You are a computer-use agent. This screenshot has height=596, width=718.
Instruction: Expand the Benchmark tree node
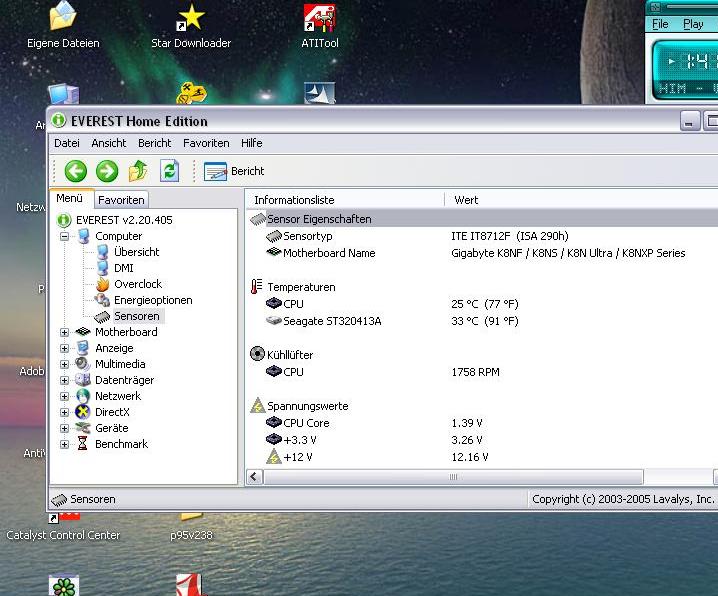tap(65, 444)
